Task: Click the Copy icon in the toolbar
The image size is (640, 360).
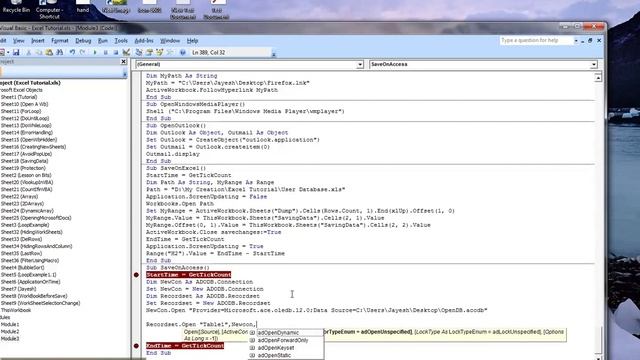Action: point(39,52)
